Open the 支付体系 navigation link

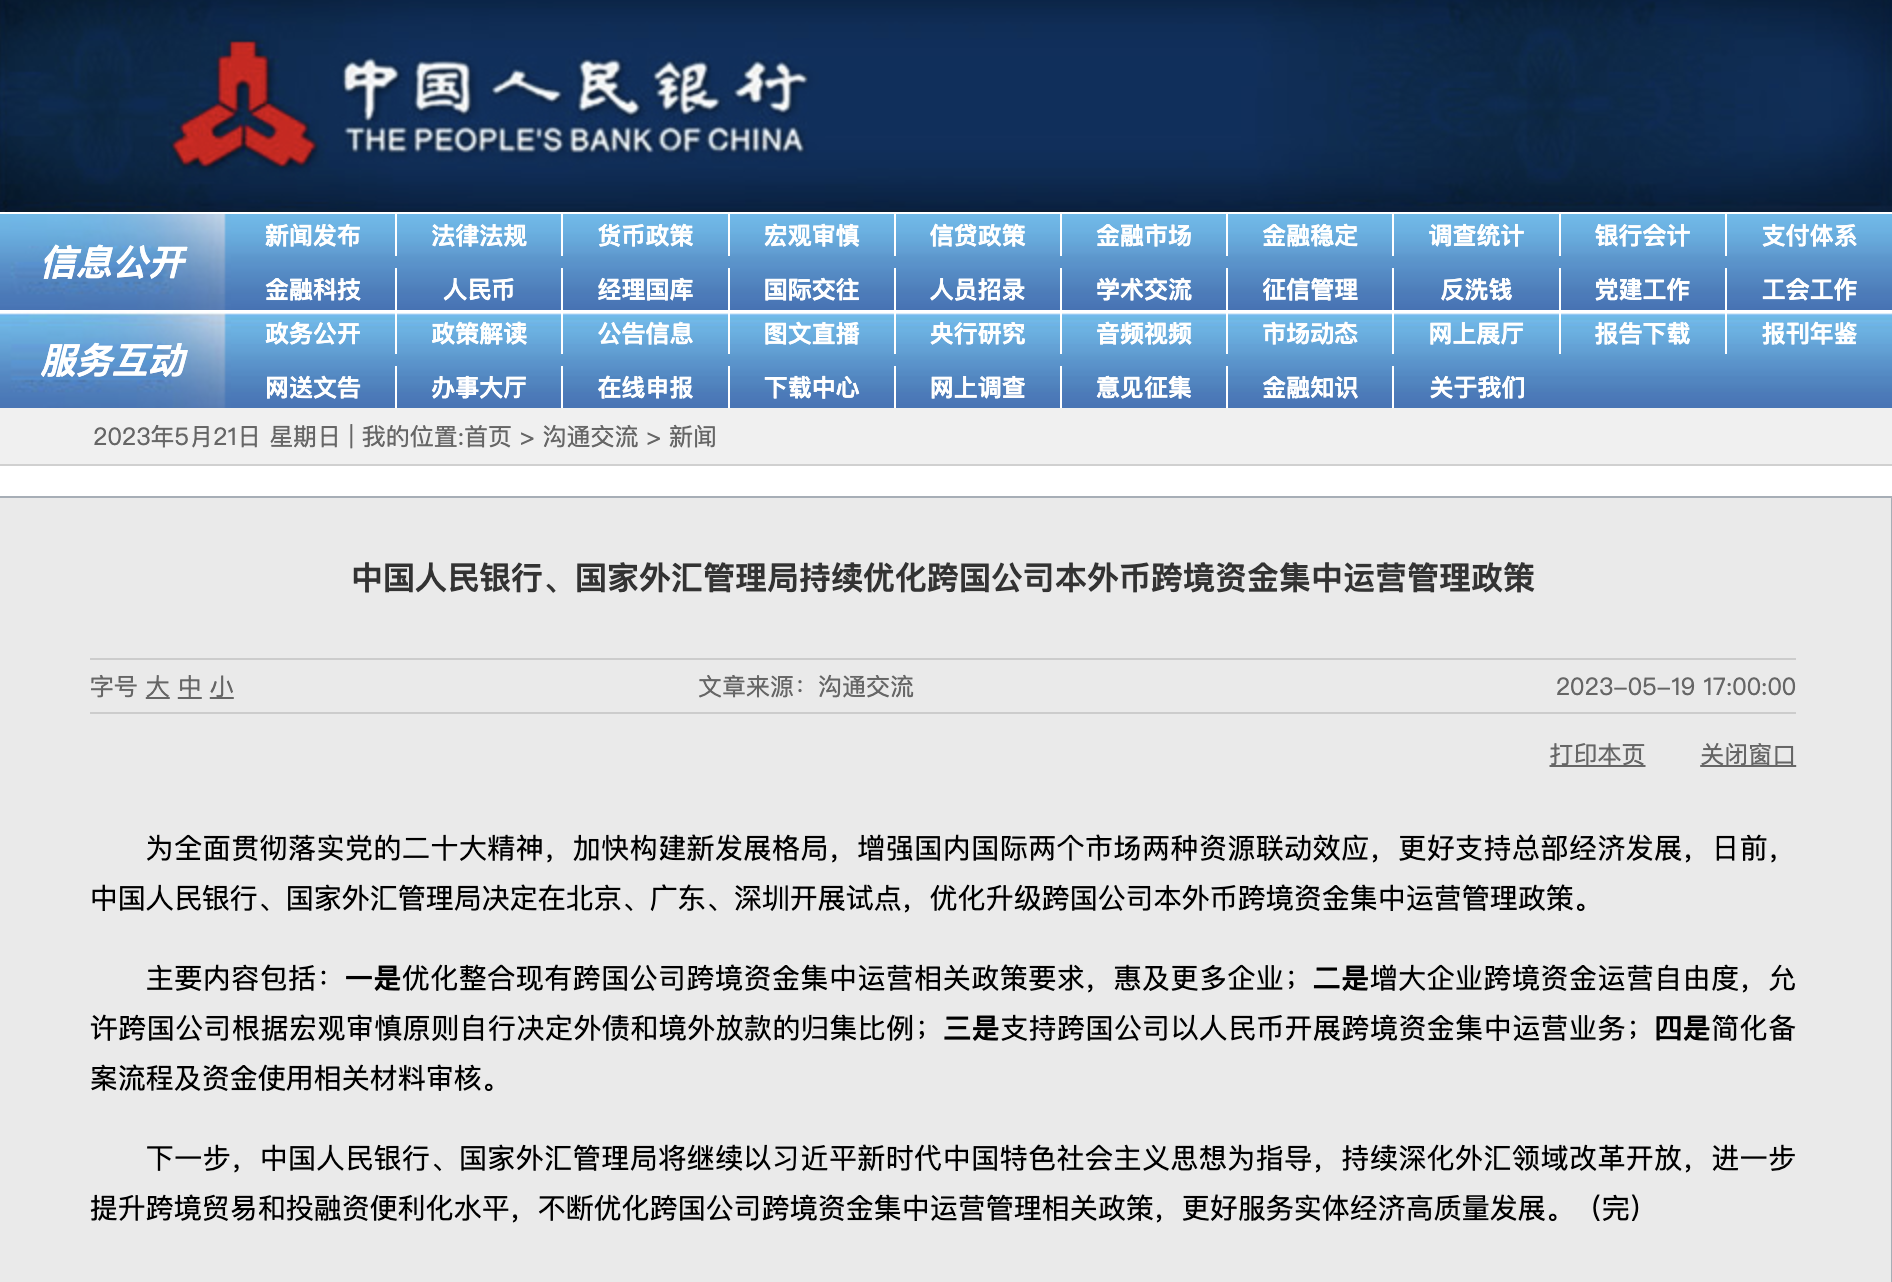coord(1808,236)
